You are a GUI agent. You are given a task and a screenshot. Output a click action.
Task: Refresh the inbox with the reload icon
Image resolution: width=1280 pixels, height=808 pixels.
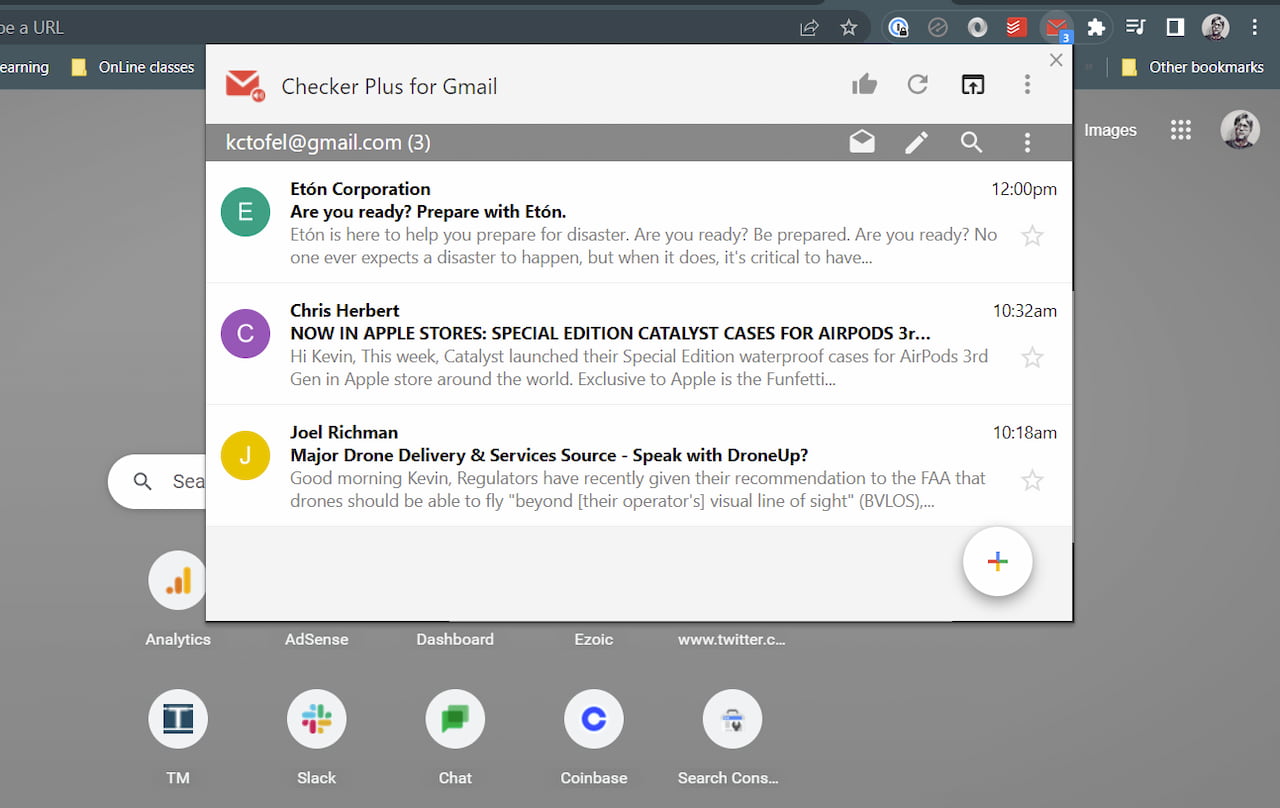click(x=917, y=85)
